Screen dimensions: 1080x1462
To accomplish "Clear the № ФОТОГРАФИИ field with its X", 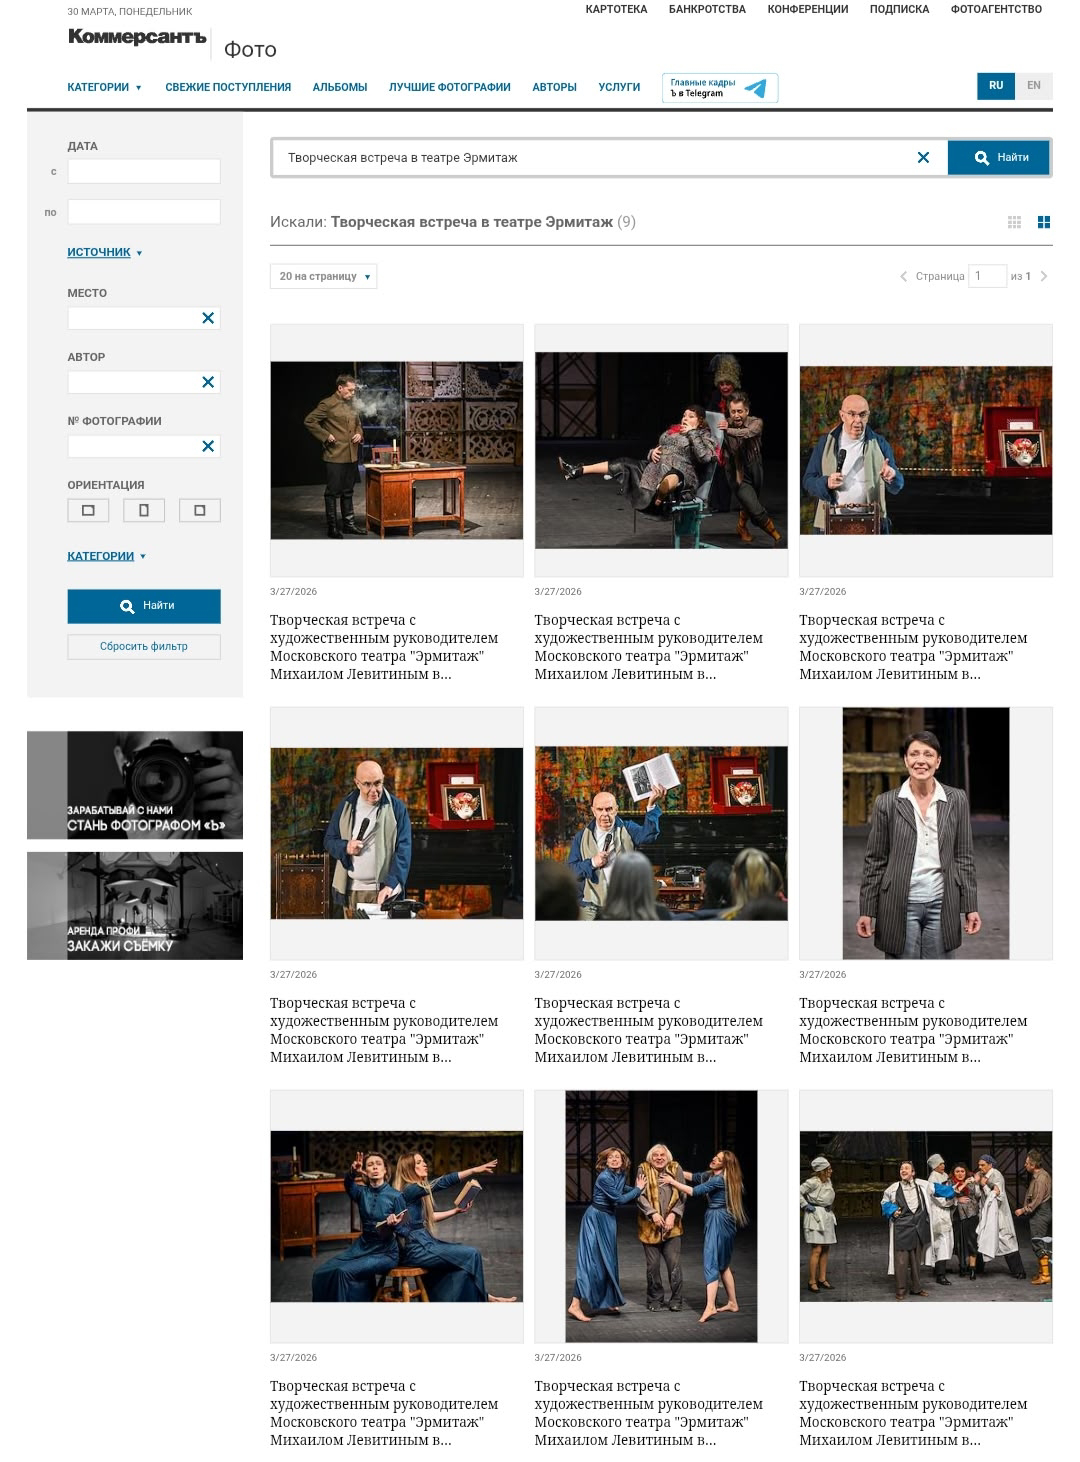I will (208, 446).
